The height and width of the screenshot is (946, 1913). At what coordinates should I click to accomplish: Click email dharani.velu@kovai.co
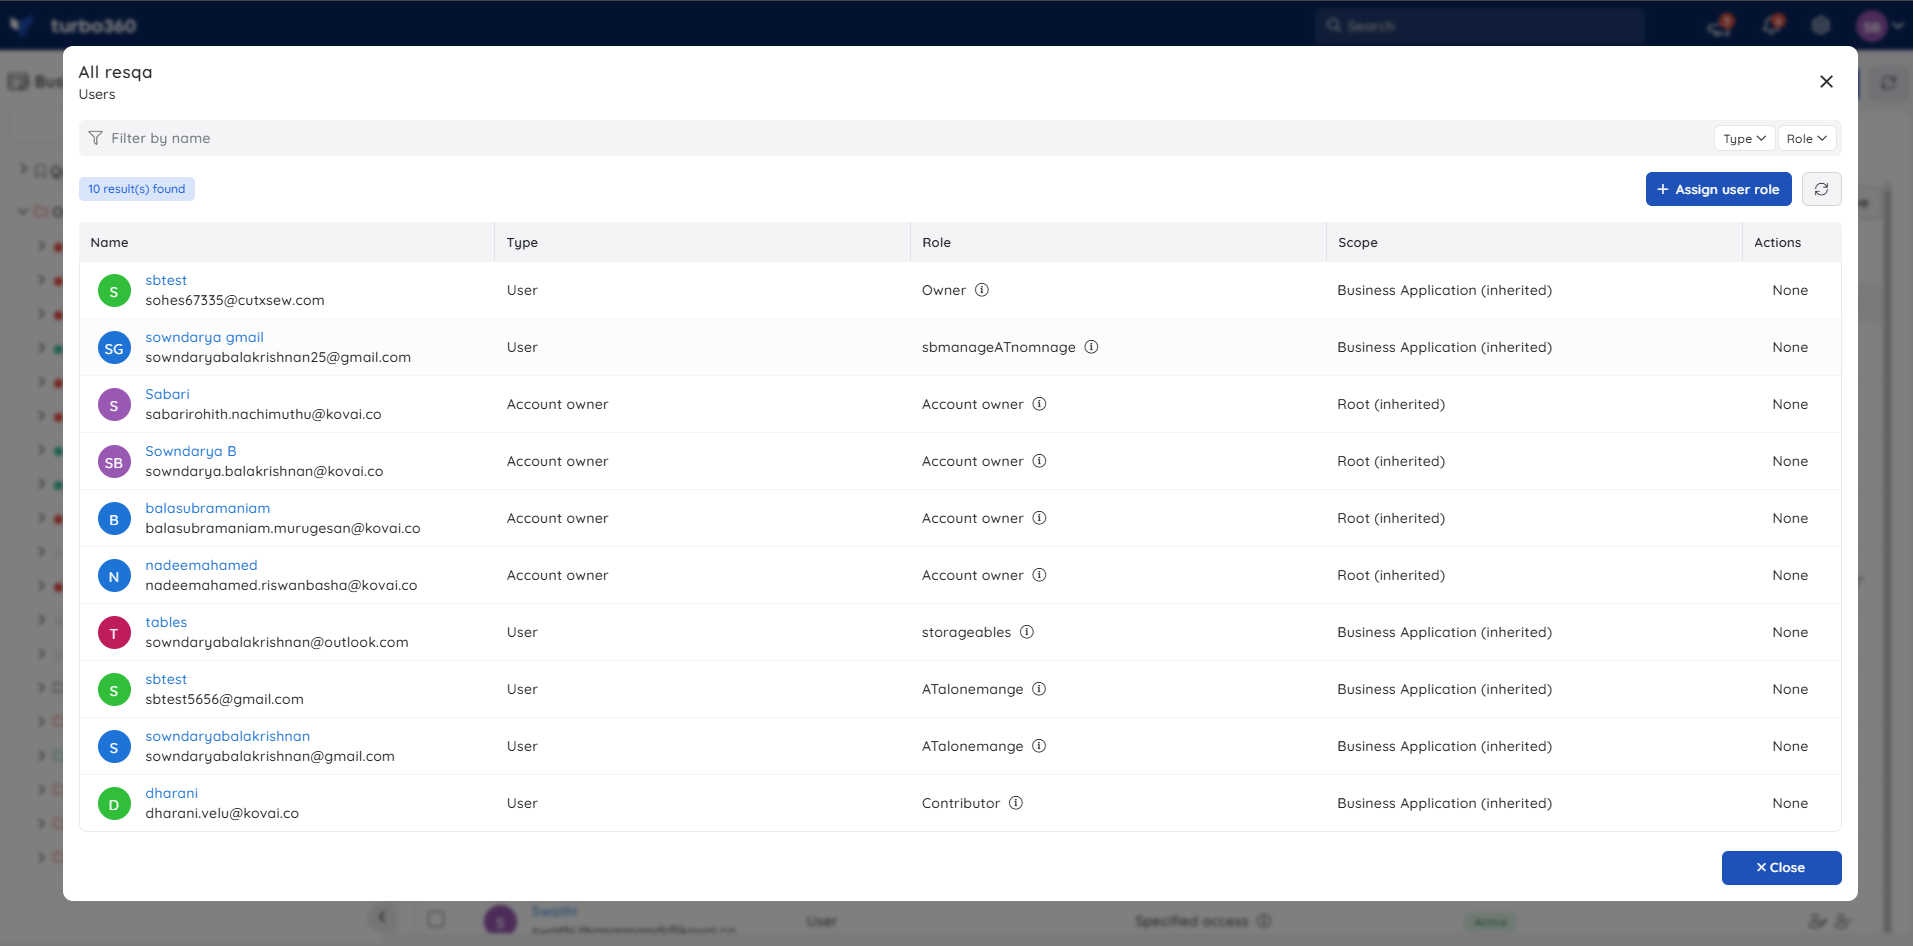pos(222,813)
